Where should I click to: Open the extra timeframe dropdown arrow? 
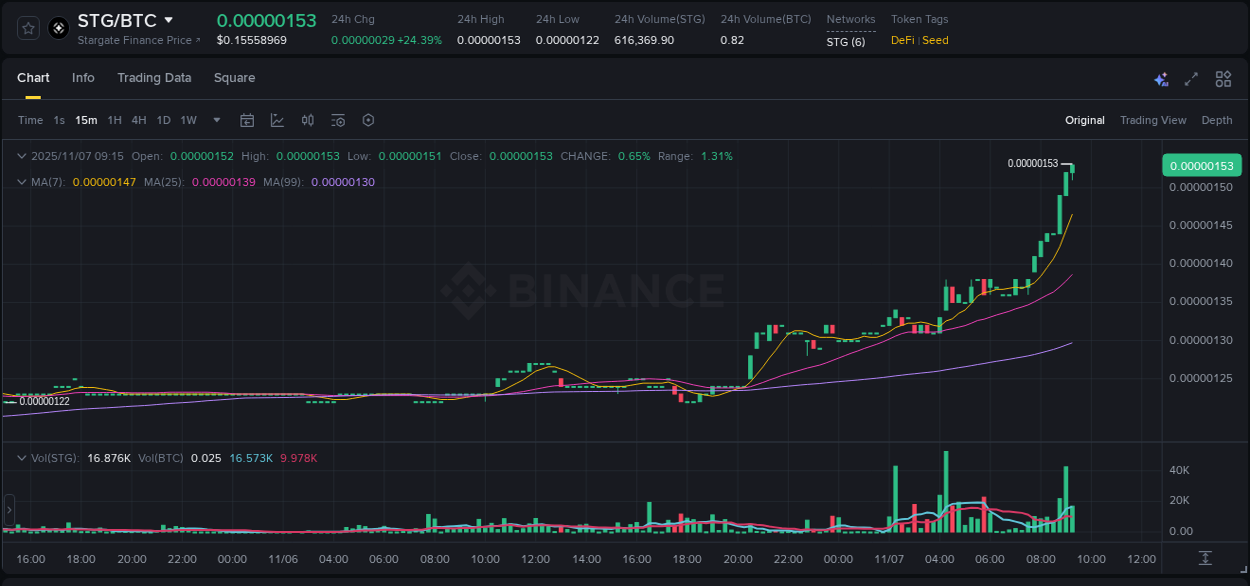coord(215,120)
